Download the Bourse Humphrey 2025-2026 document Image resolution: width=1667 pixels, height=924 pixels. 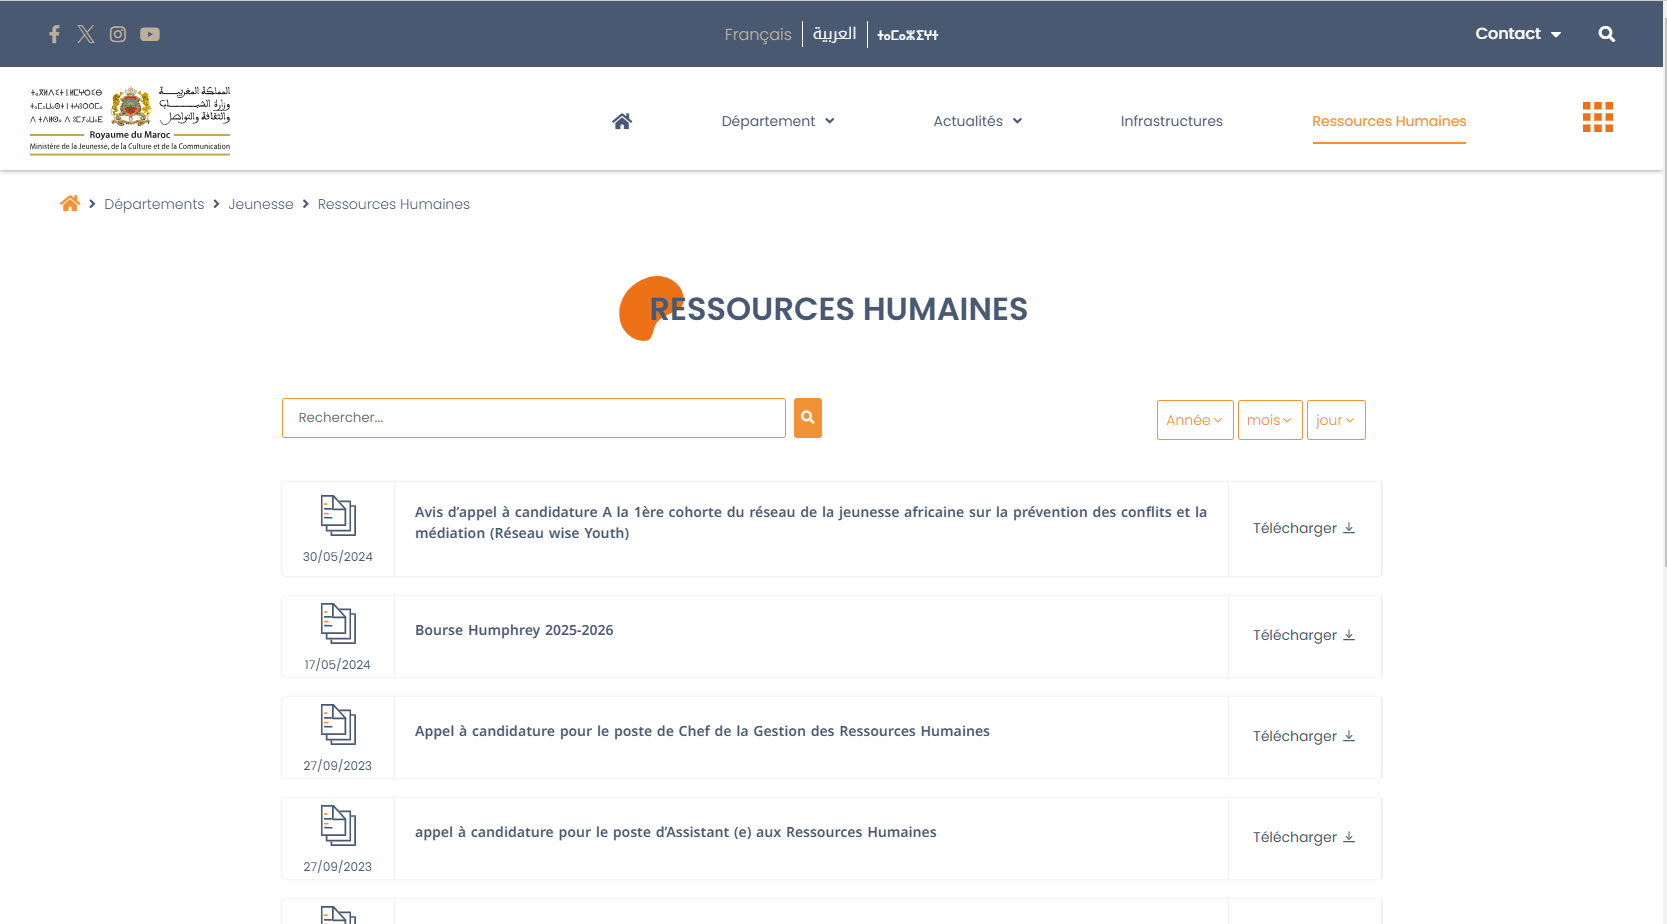tap(1303, 635)
